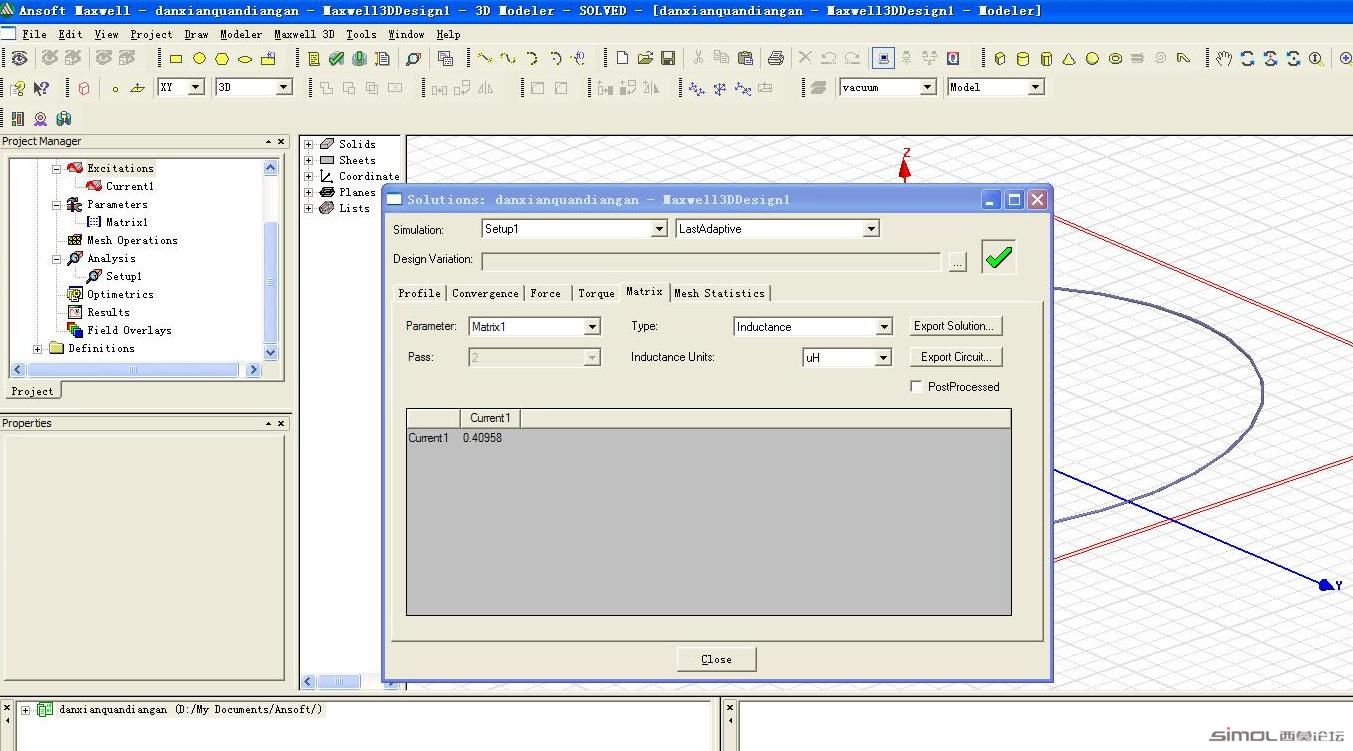Click the Draw point icon
Viewport: 1353px width, 751px height.
(115, 88)
